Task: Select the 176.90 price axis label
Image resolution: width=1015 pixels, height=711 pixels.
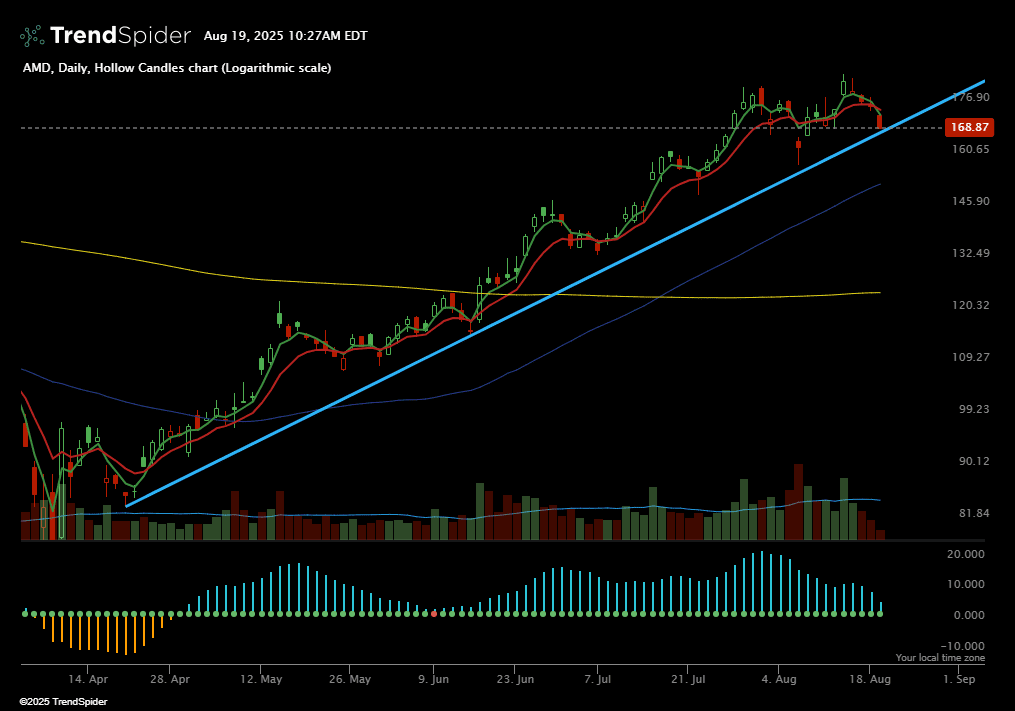Action: point(971,97)
